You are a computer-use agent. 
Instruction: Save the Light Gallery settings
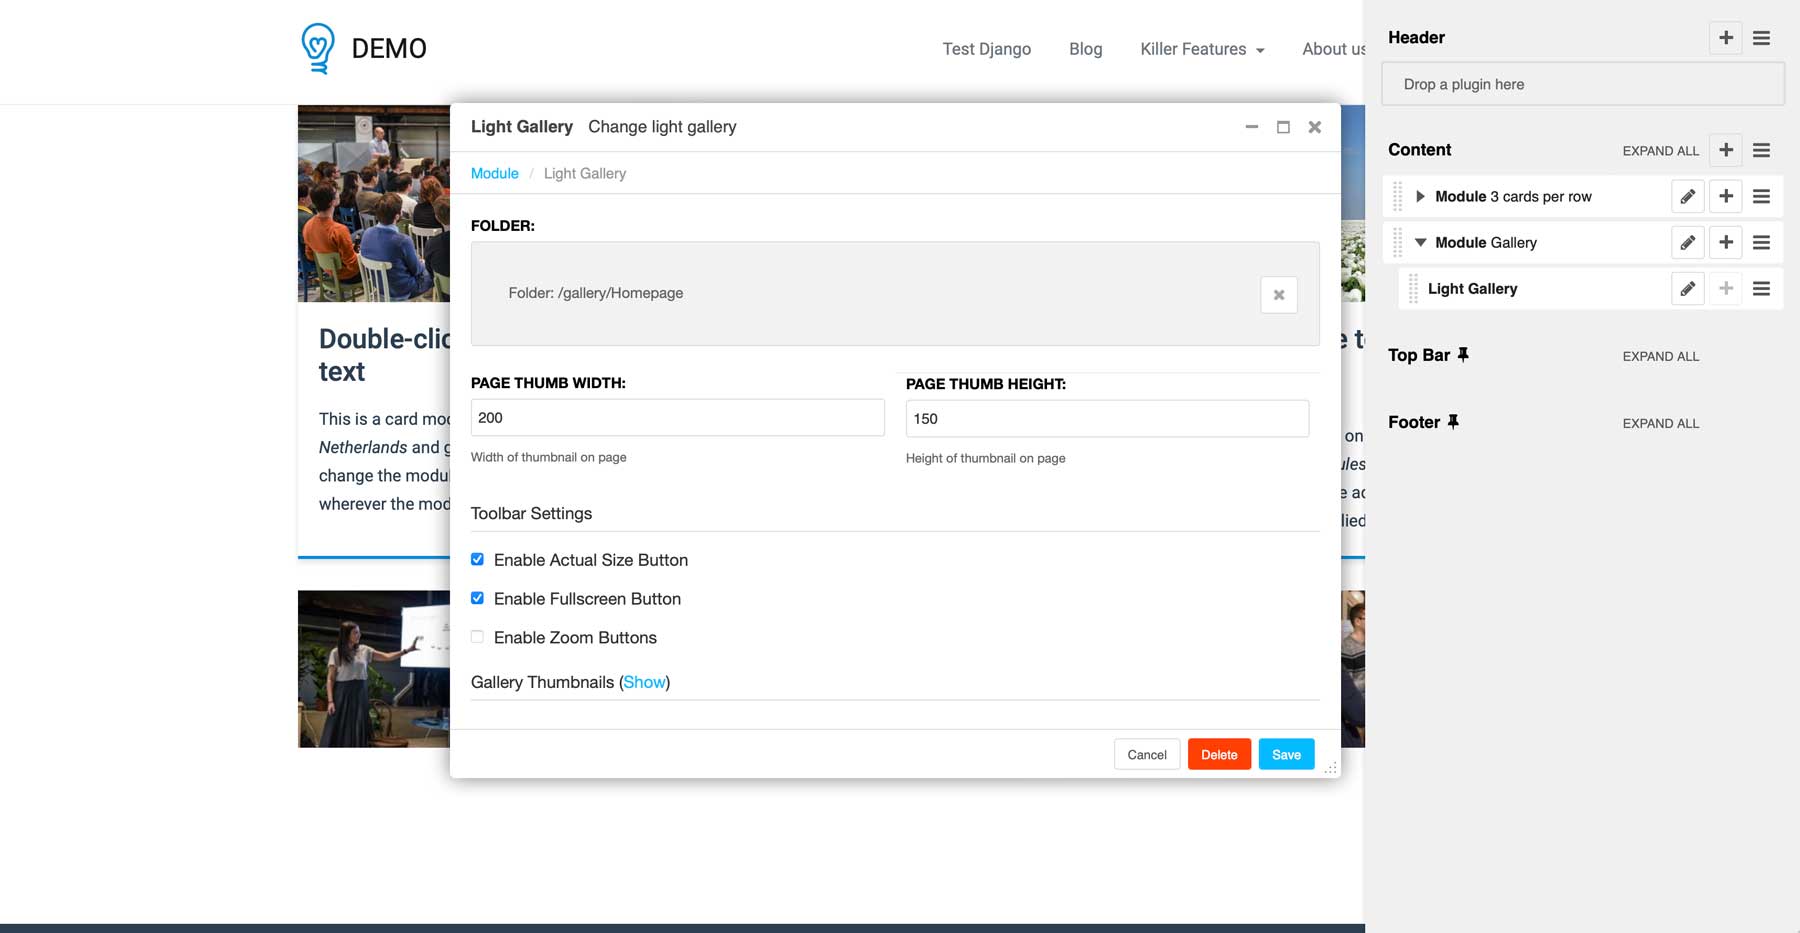pos(1286,754)
